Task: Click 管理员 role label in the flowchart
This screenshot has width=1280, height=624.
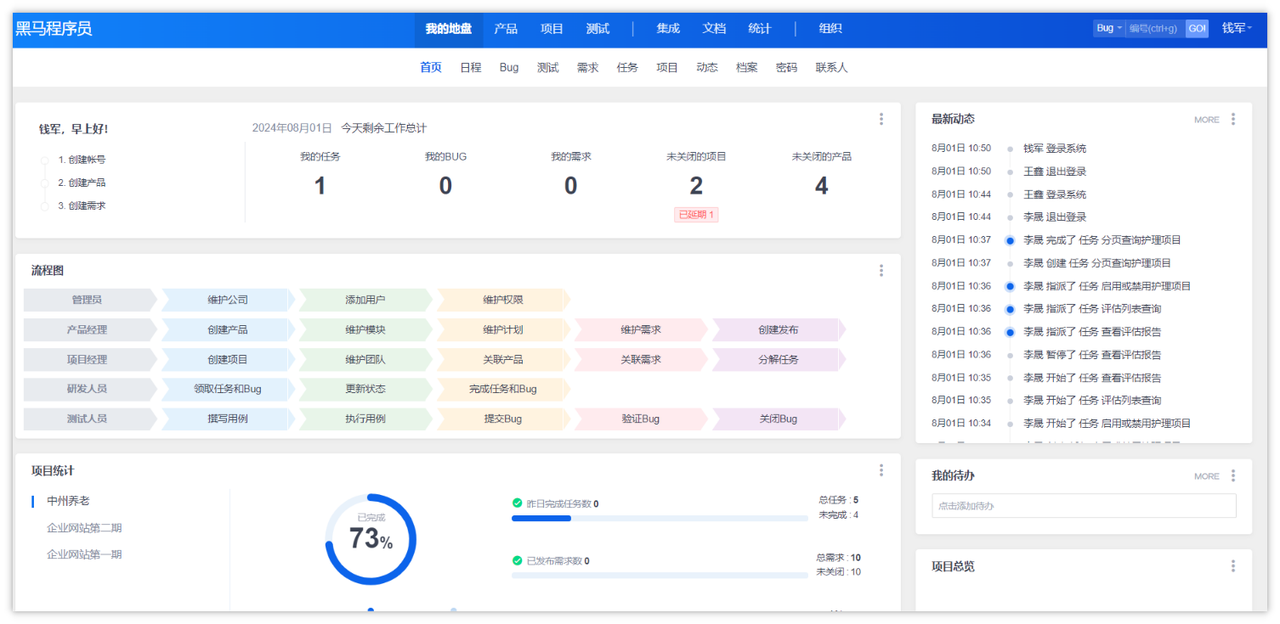Action: 86,300
